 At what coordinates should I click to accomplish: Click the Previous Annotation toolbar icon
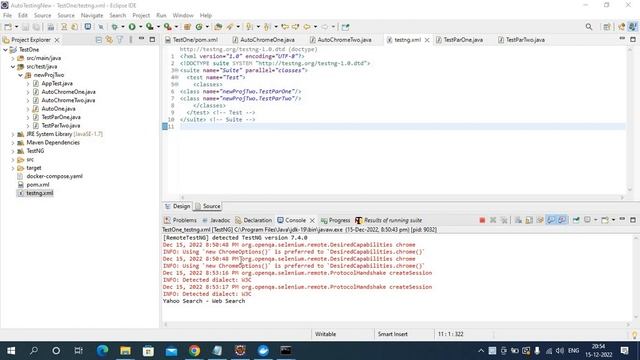267,27
